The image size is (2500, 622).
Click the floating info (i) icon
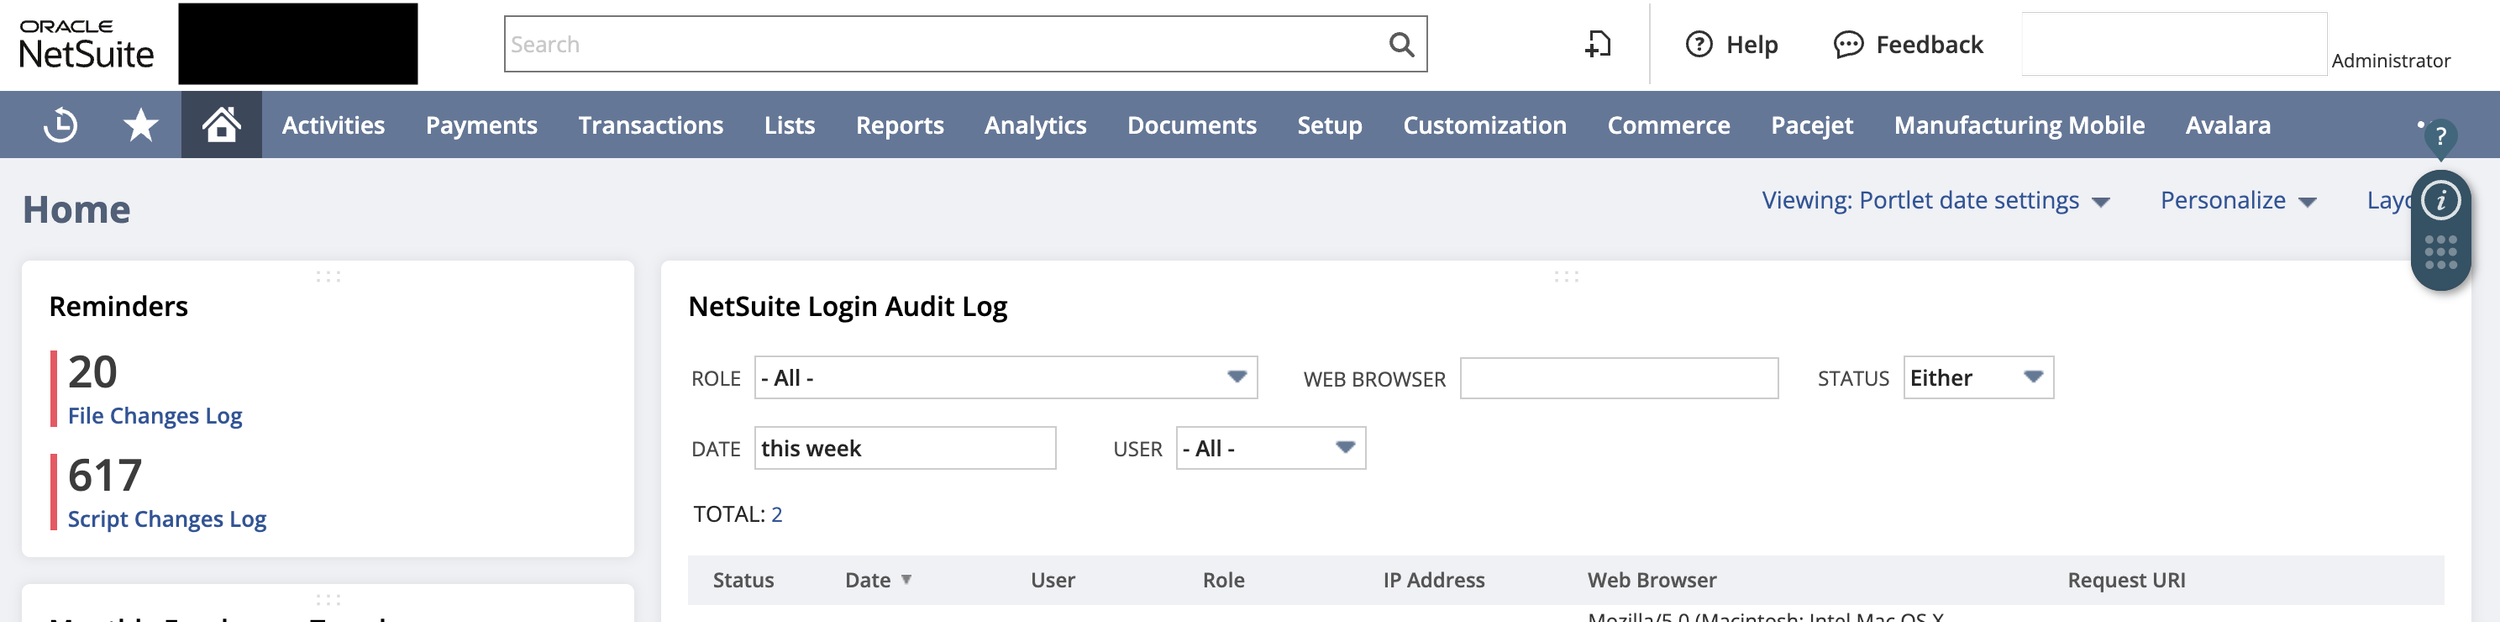point(2441,201)
